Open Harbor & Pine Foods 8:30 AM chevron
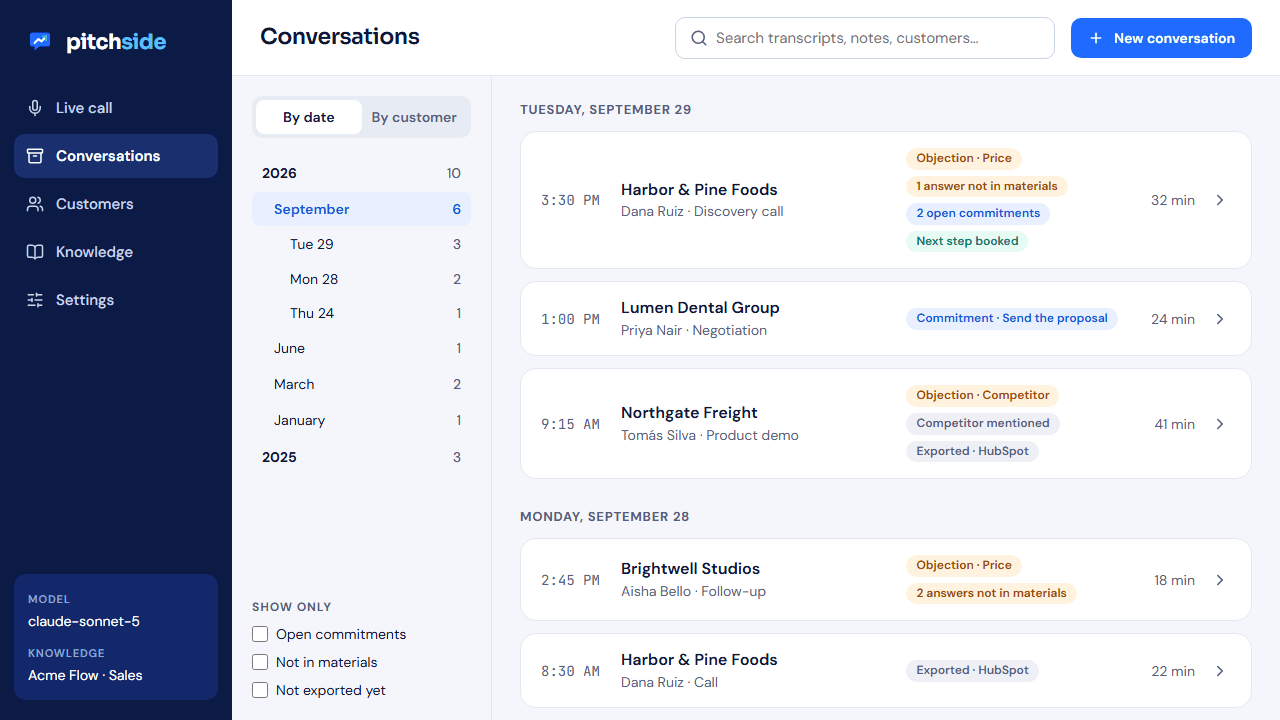Viewport: 1280px width, 720px height. click(1220, 671)
